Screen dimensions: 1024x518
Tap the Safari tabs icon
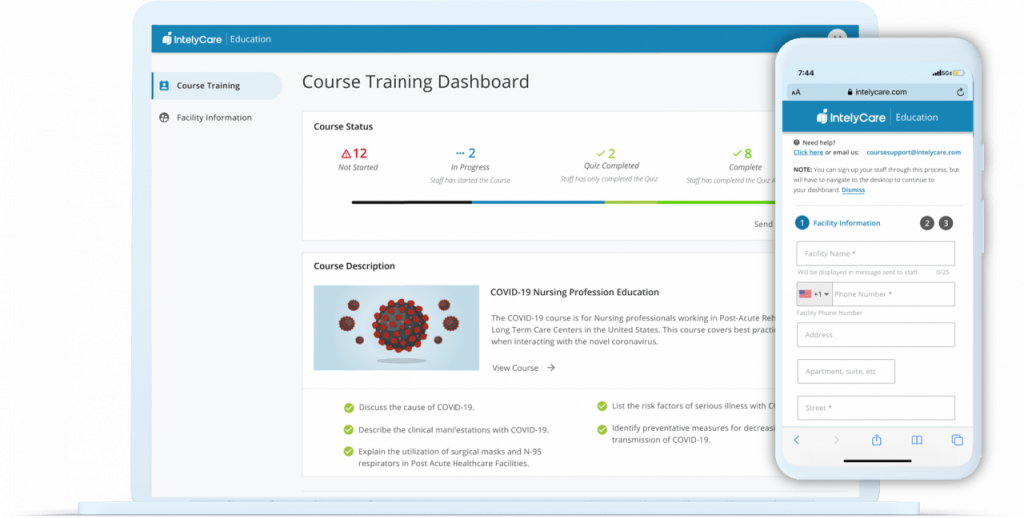pyautogui.click(x=956, y=440)
